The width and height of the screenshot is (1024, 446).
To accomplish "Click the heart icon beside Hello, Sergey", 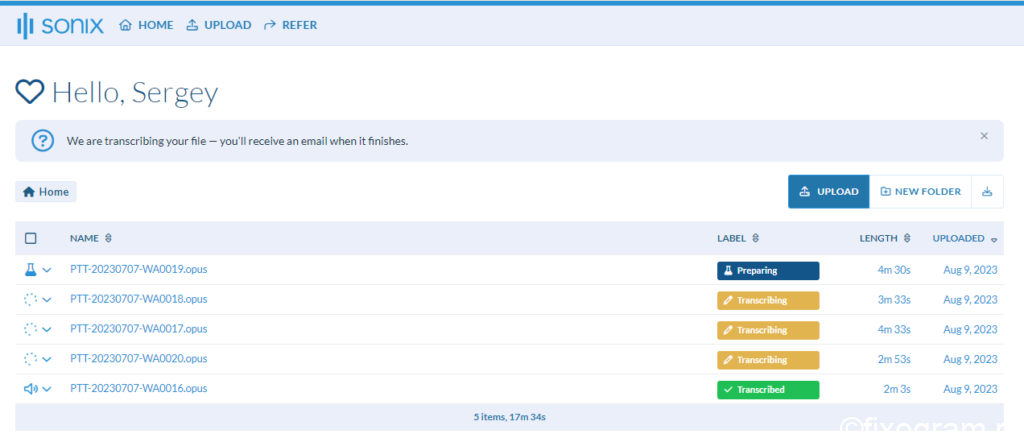I will pos(30,92).
